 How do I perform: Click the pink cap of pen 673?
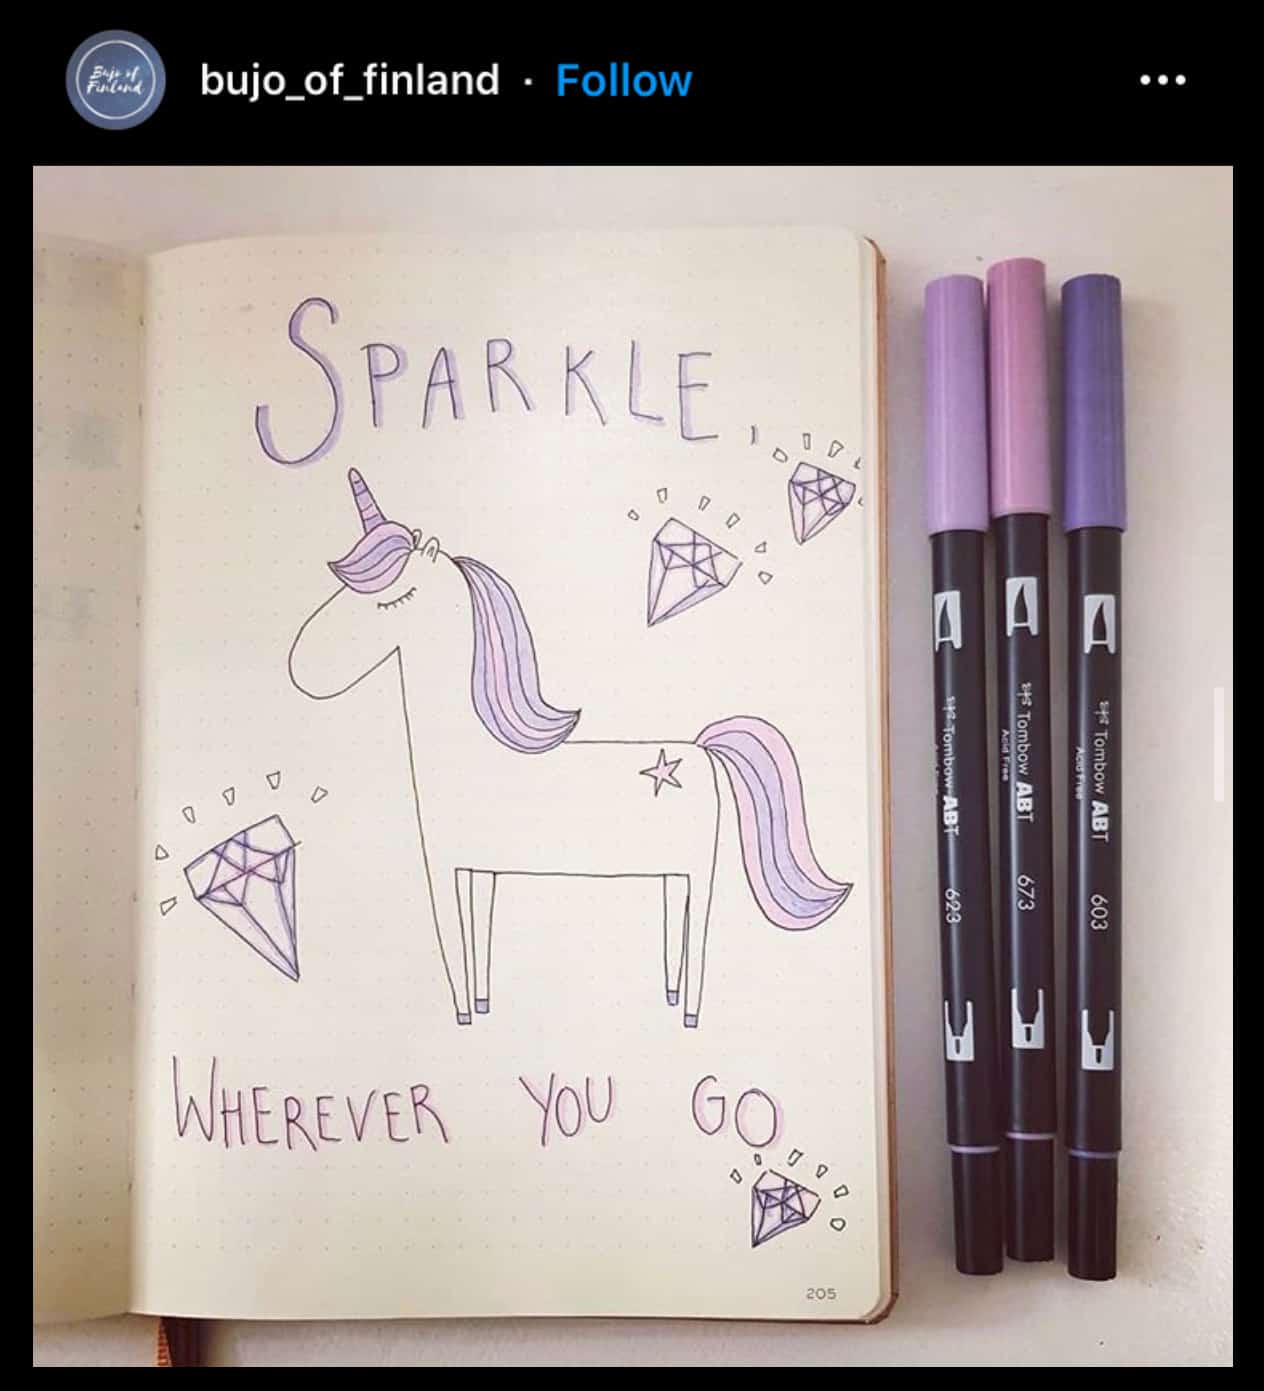tap(1018, 388)
